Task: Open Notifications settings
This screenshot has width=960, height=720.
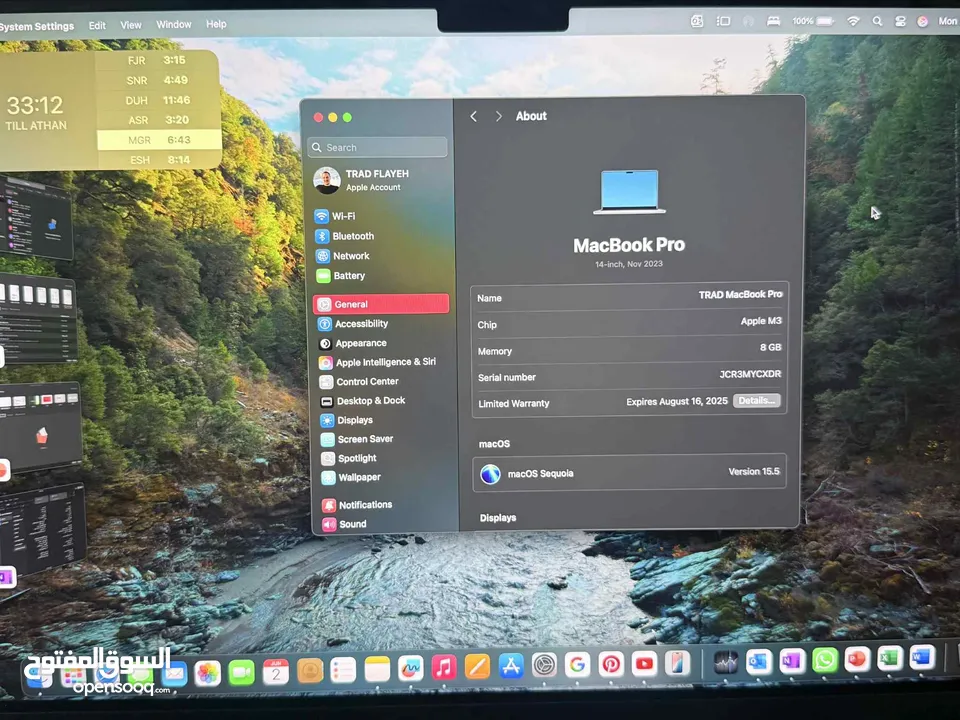Action: (358, 505)
